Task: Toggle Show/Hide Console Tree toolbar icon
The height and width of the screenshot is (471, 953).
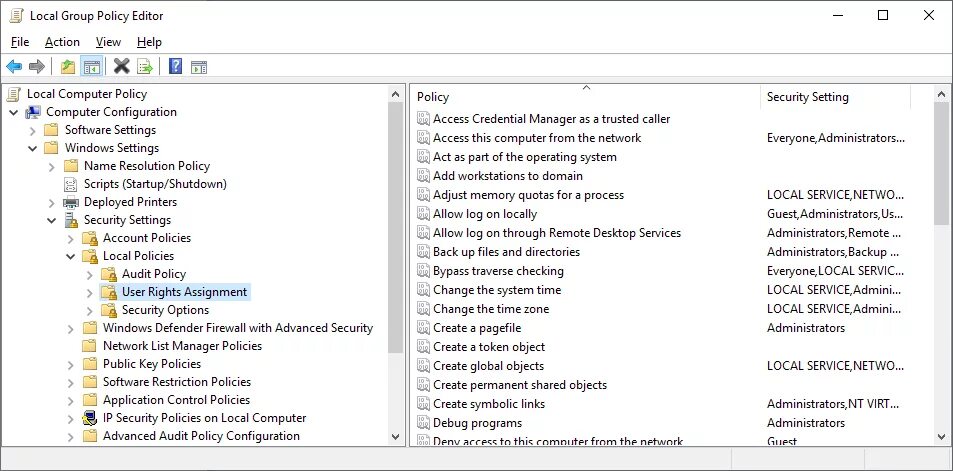Action: tap(91, 67)
